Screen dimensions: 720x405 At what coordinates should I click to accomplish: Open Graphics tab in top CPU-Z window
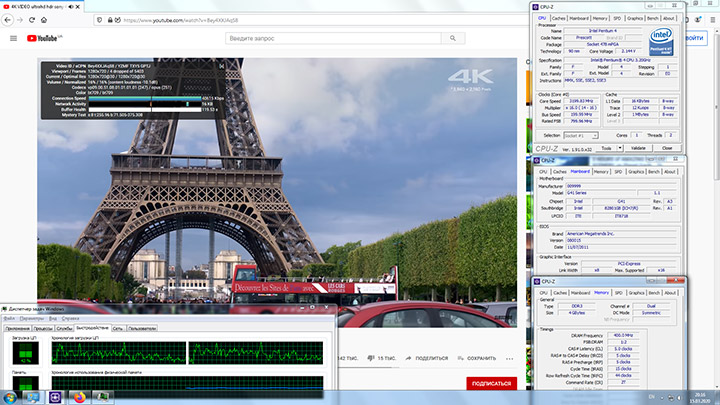(635, 18)
